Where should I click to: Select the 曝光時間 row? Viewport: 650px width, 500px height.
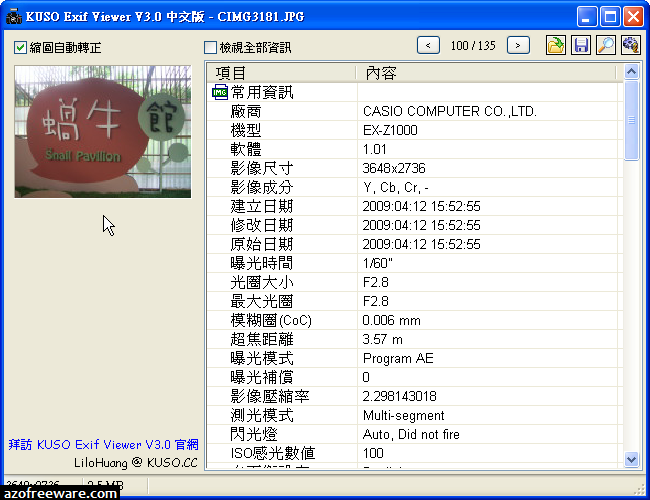click(415, 263)
